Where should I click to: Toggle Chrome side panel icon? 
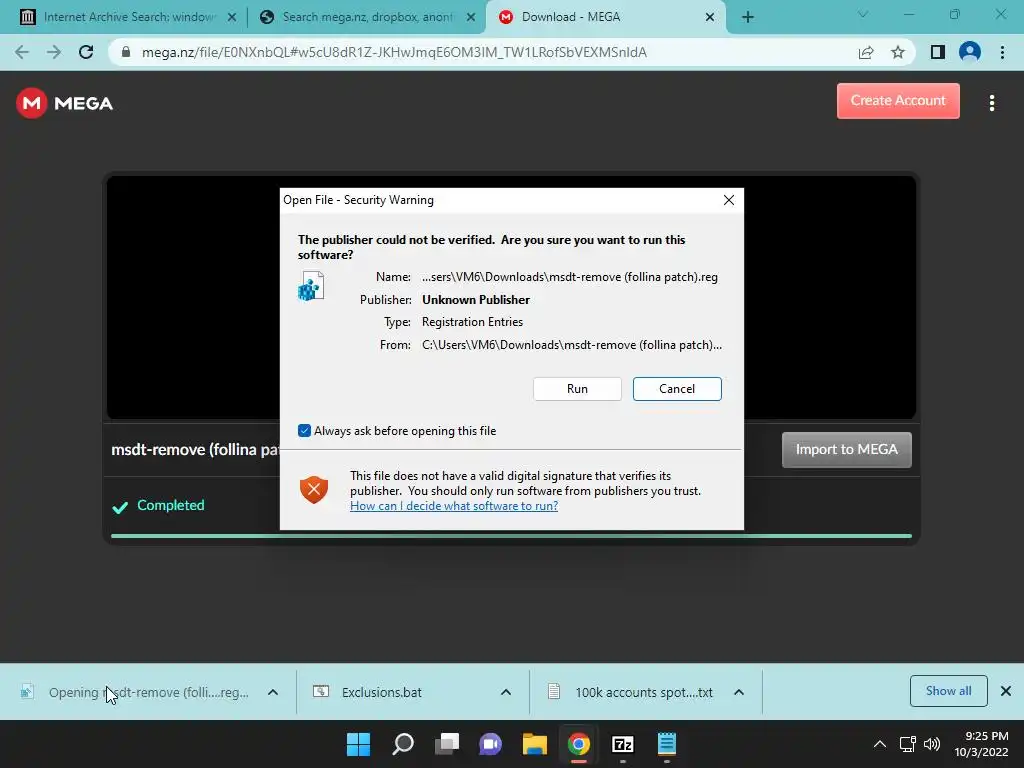click(938, 52)
